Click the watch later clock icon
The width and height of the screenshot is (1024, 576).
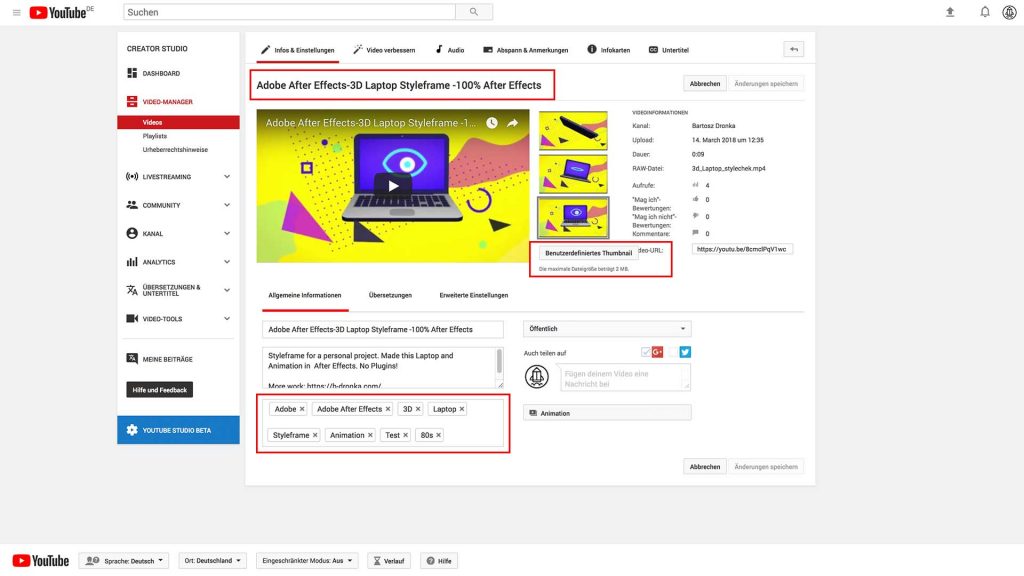[491, 123]
